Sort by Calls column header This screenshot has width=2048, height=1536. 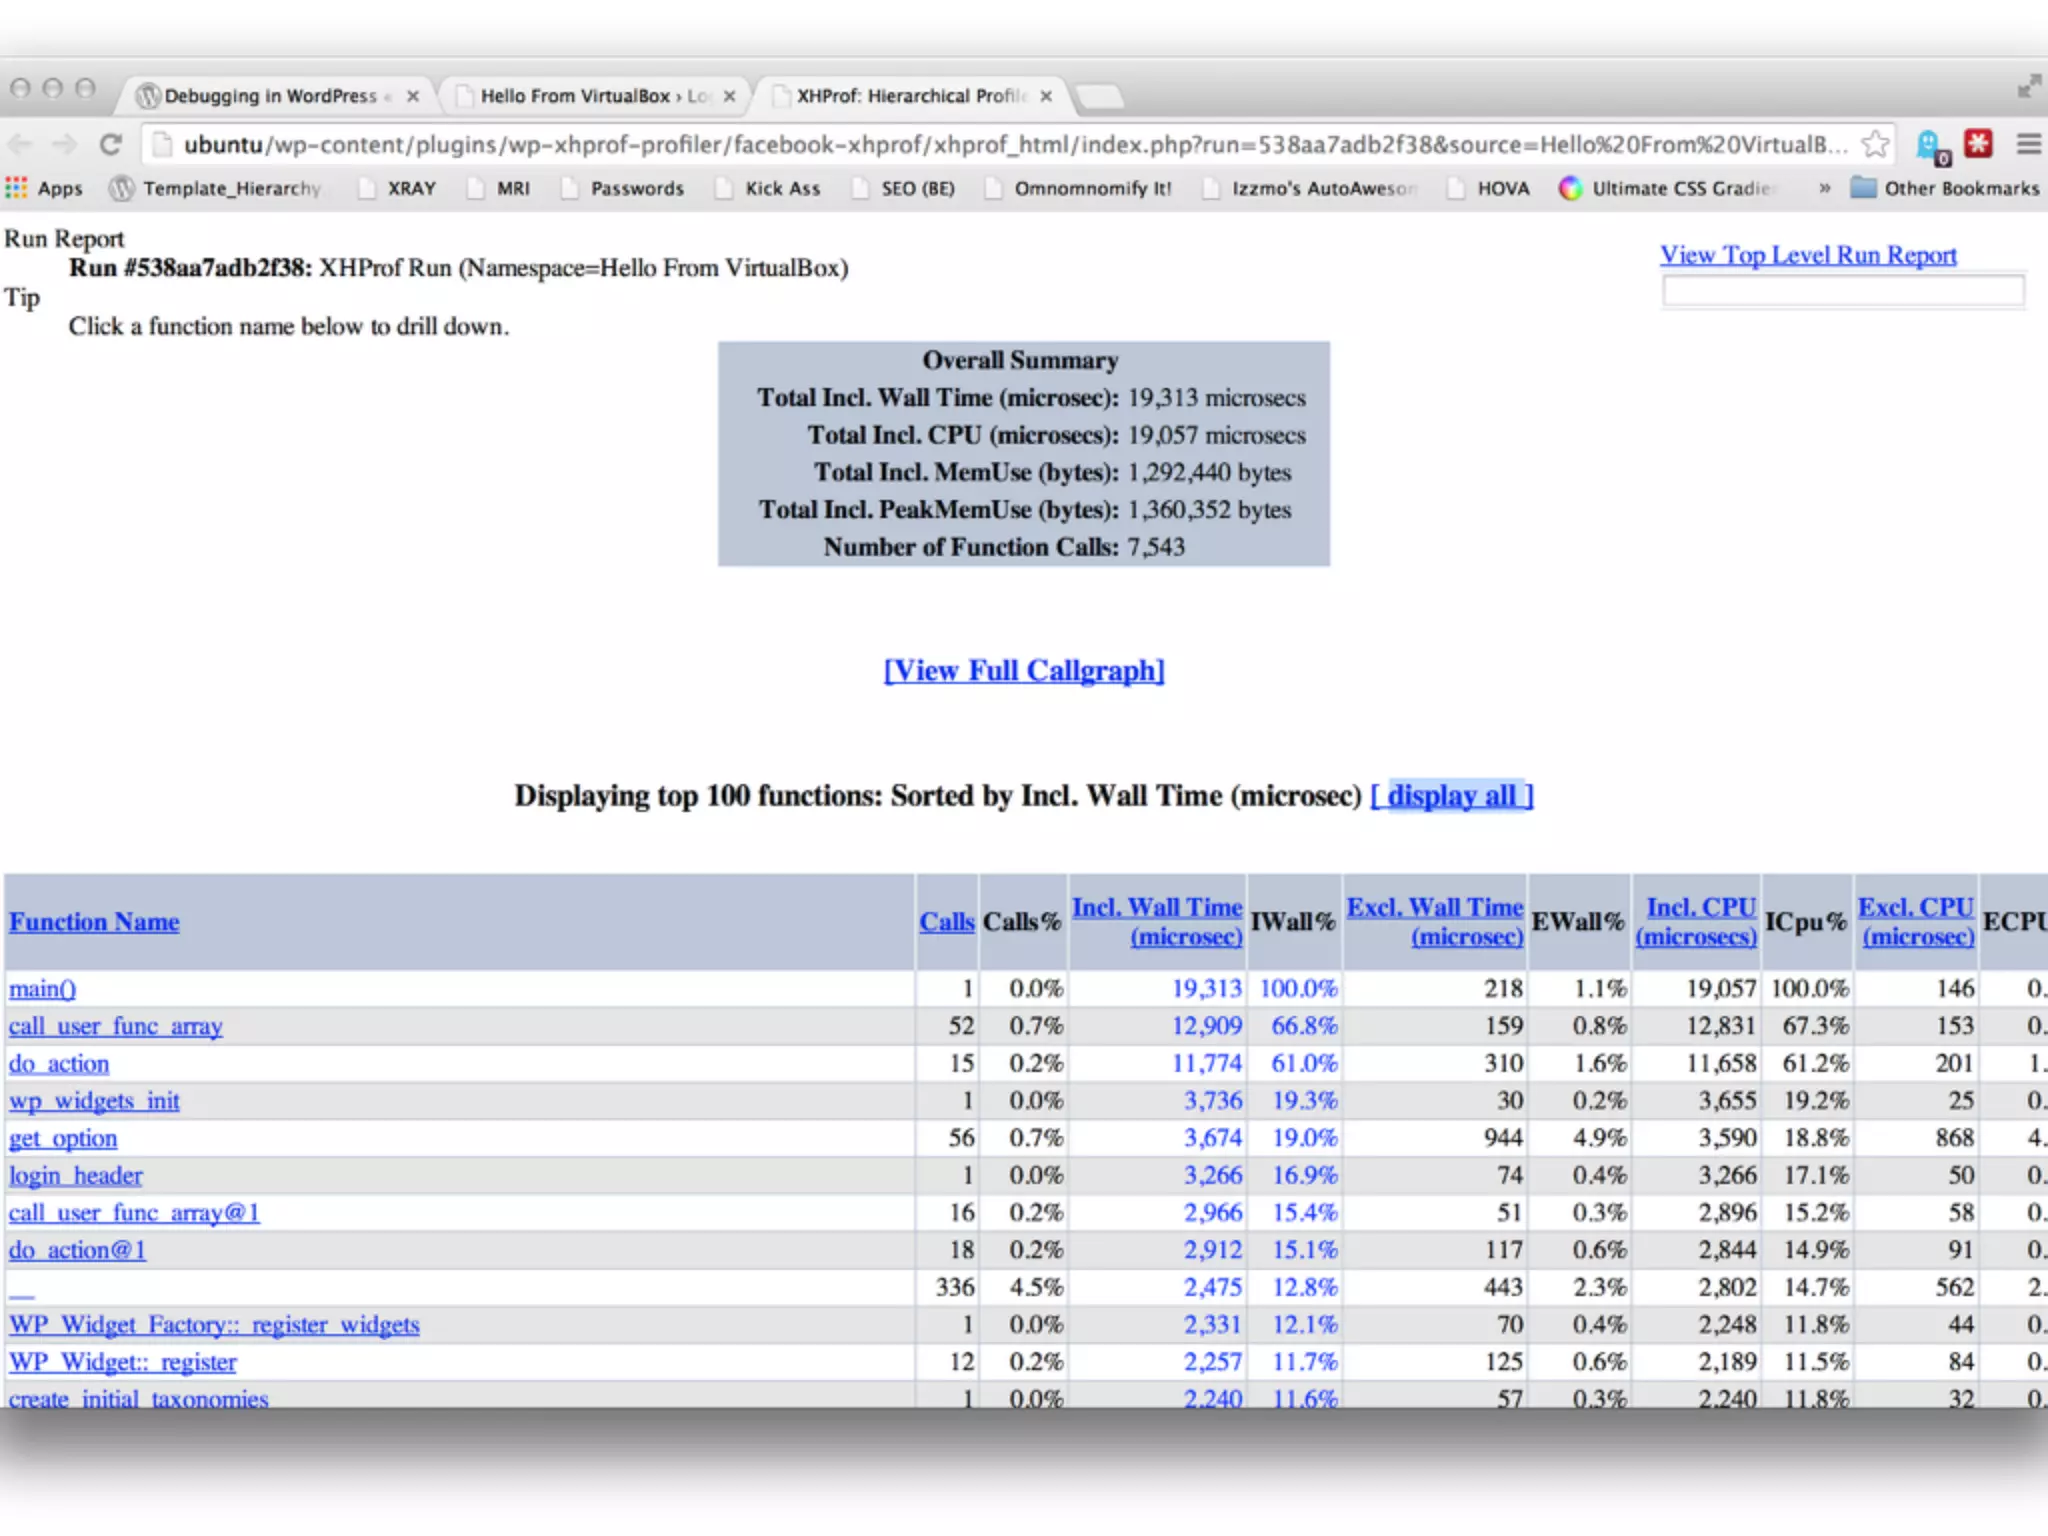pyautogui.click(x=947, y=922)
